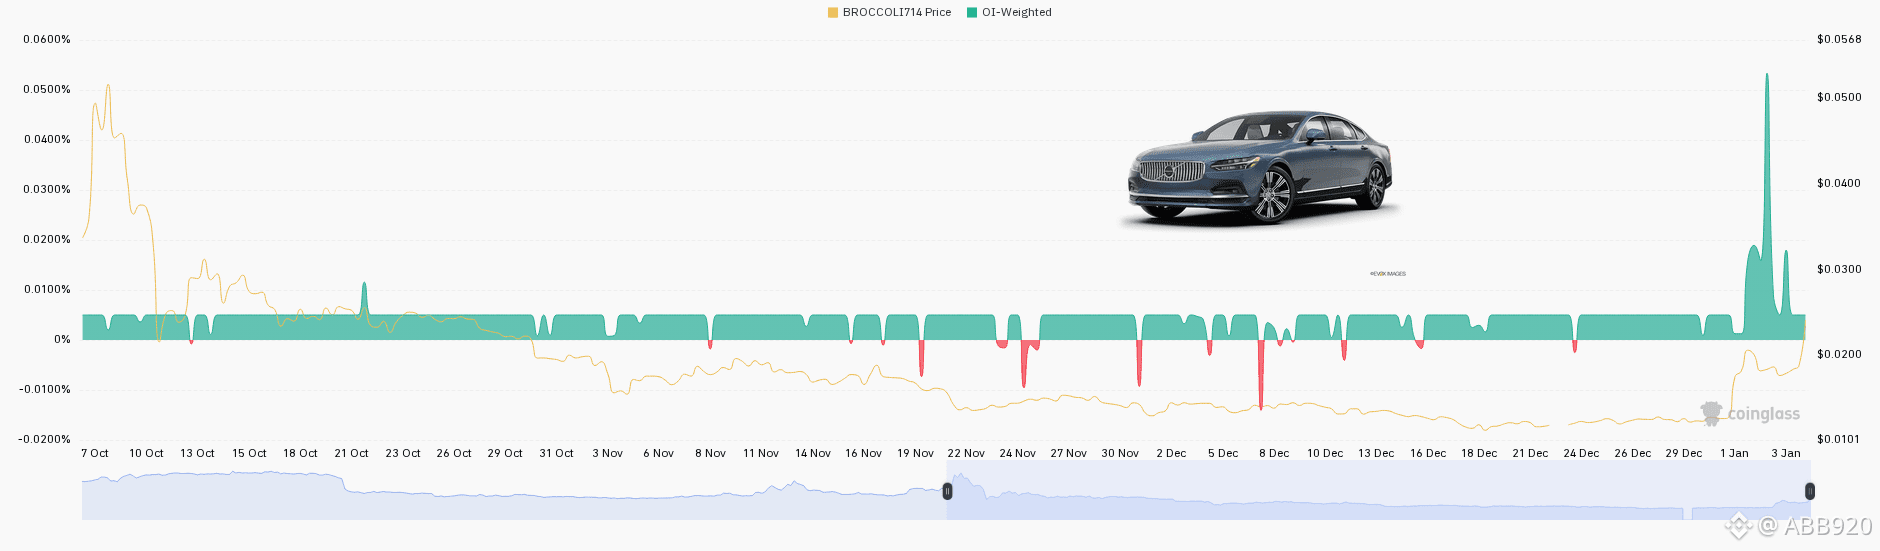Click the $0.0300 right axis label

click(1839, 269)
